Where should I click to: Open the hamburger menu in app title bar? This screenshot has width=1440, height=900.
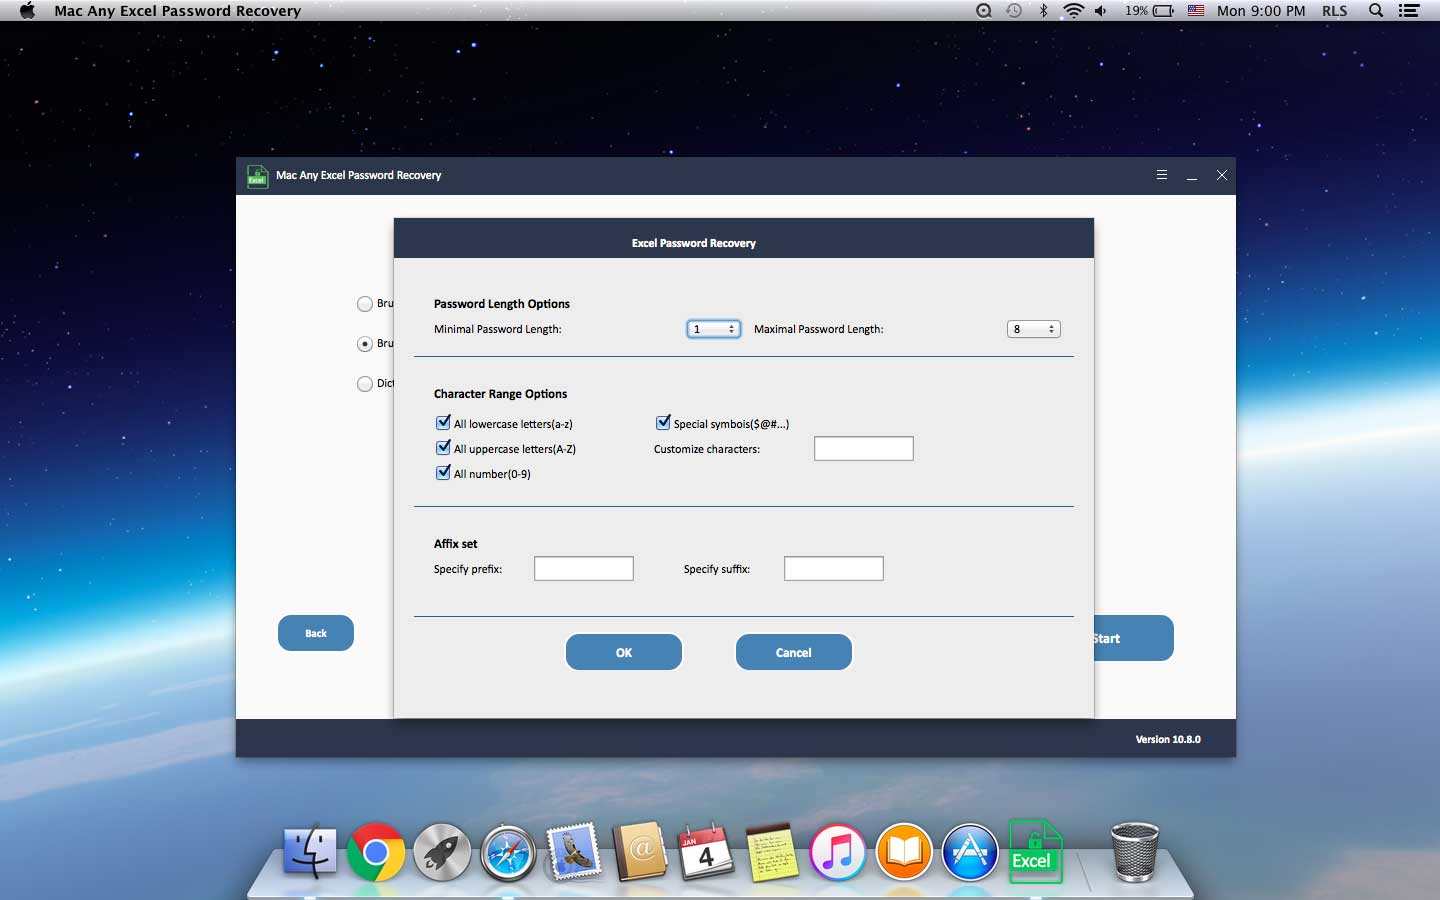[x=1161, y=175]
